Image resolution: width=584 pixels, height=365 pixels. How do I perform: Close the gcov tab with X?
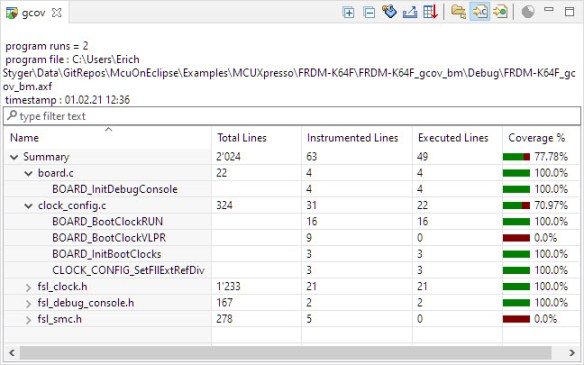click(57, 13)
